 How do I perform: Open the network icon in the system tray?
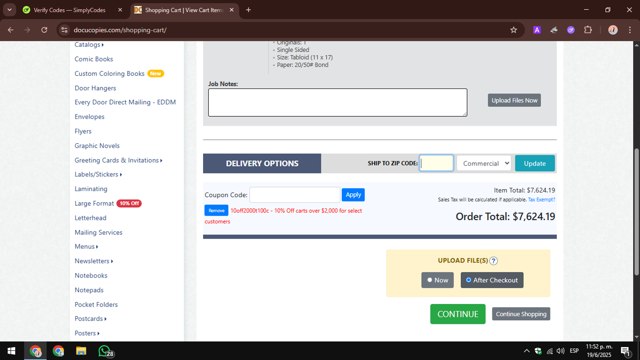[549, 351]
